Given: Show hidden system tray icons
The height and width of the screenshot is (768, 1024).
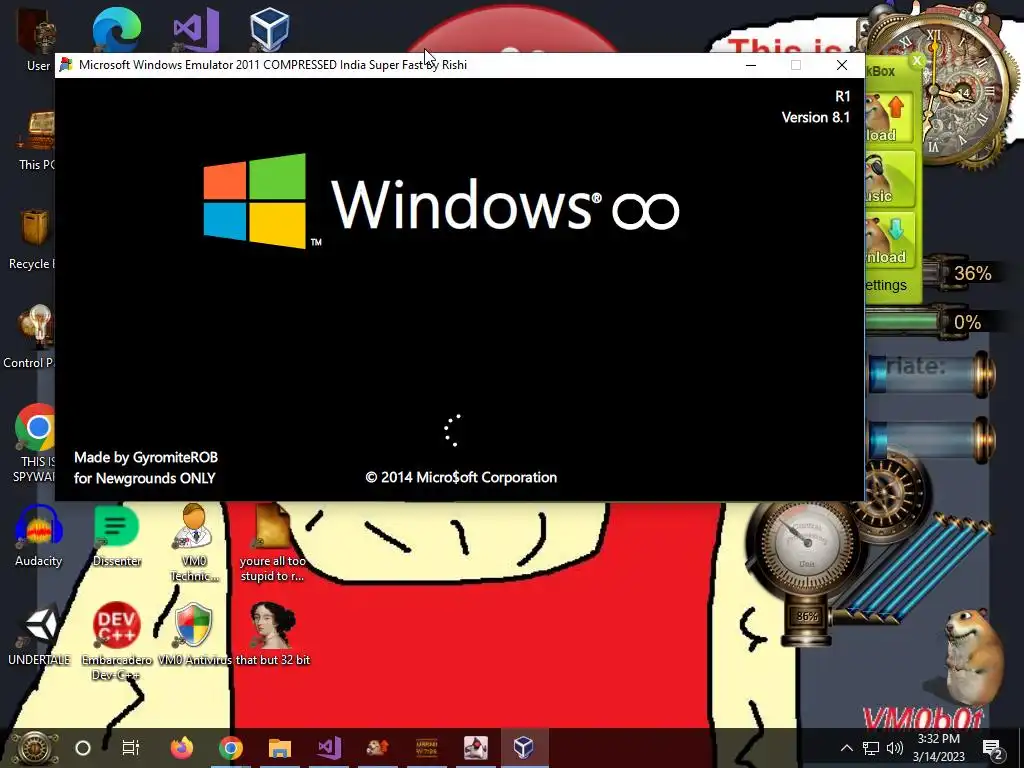Looking at the screenshot, I should pyautogui.click(x=846, y=748).
